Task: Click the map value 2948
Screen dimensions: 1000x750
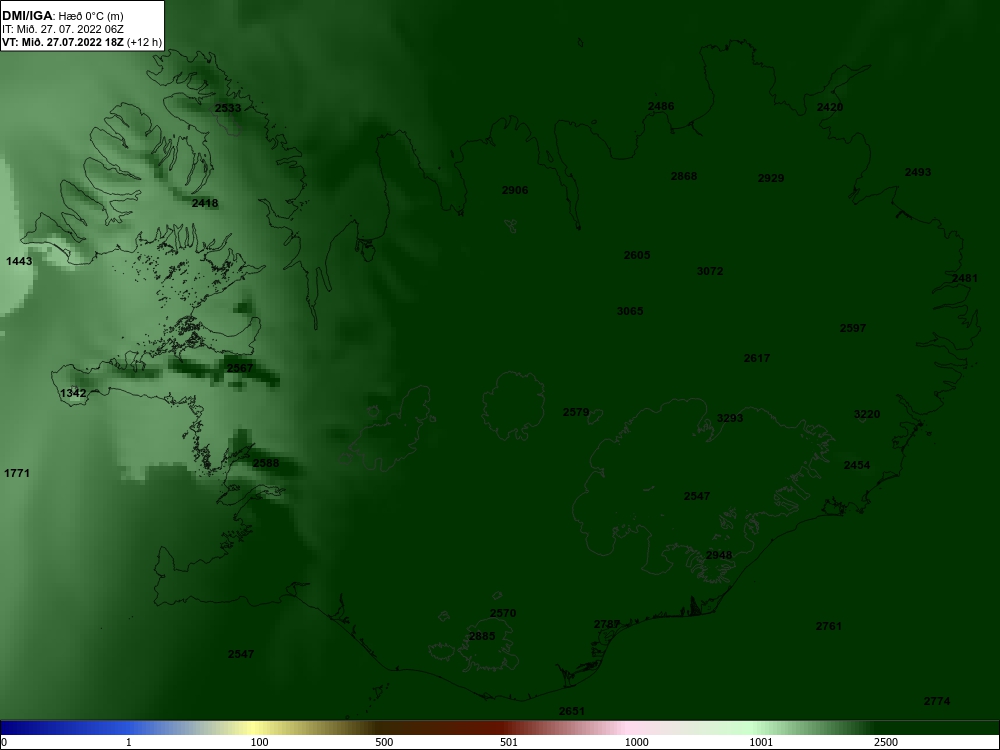Action: click(719, 555)
